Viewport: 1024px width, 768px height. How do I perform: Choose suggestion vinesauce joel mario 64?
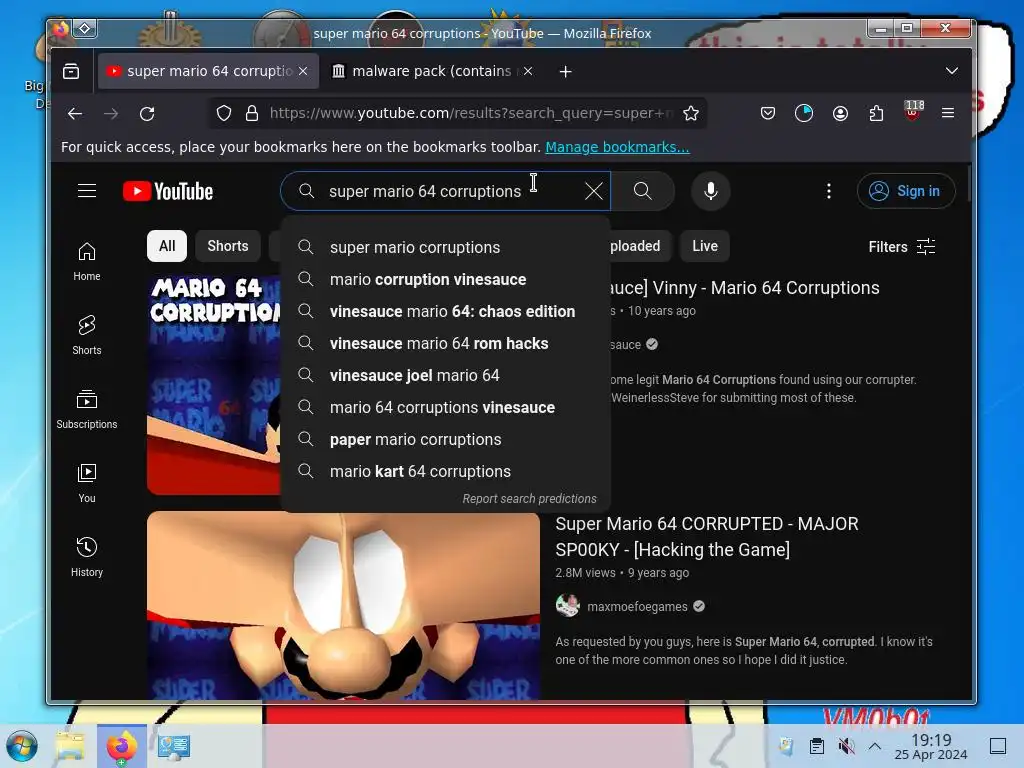[445, 376]
